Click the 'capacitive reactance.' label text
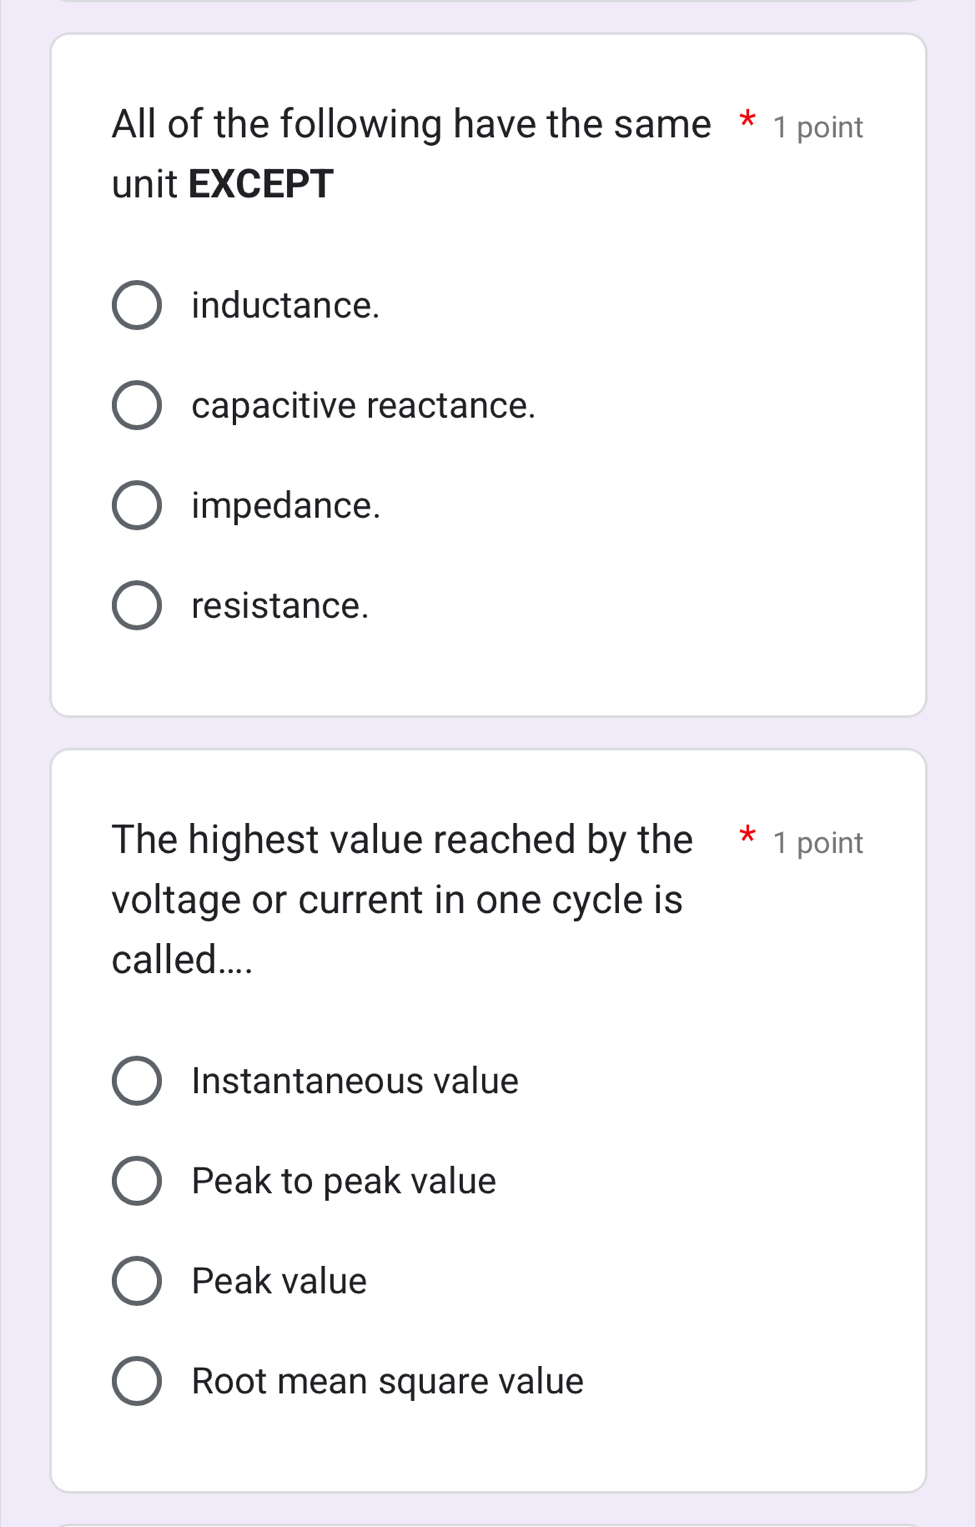 coord(364,406)
